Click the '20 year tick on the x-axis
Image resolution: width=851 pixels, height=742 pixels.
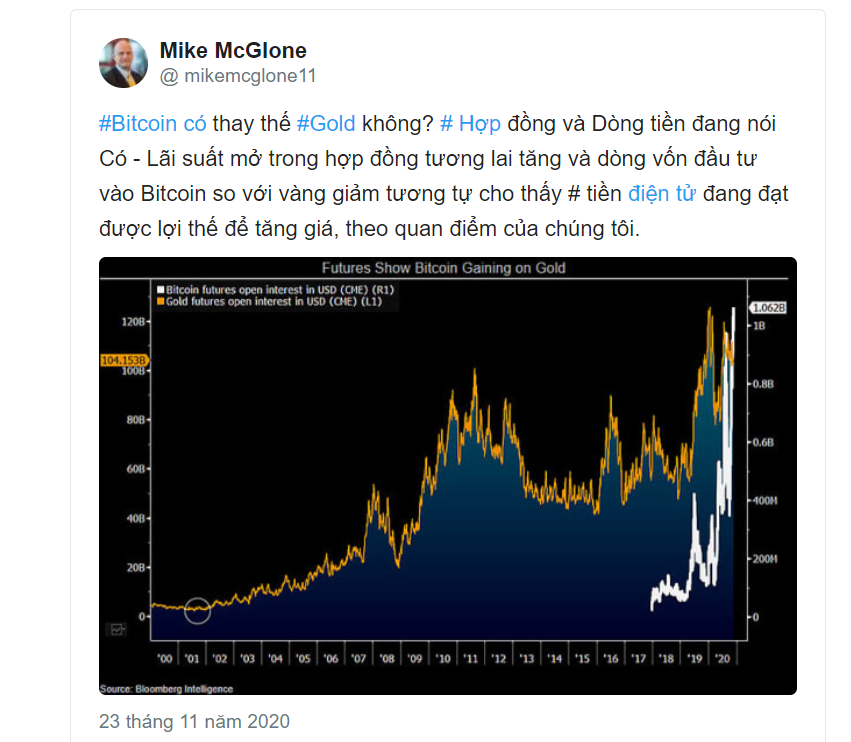point(722,658)
